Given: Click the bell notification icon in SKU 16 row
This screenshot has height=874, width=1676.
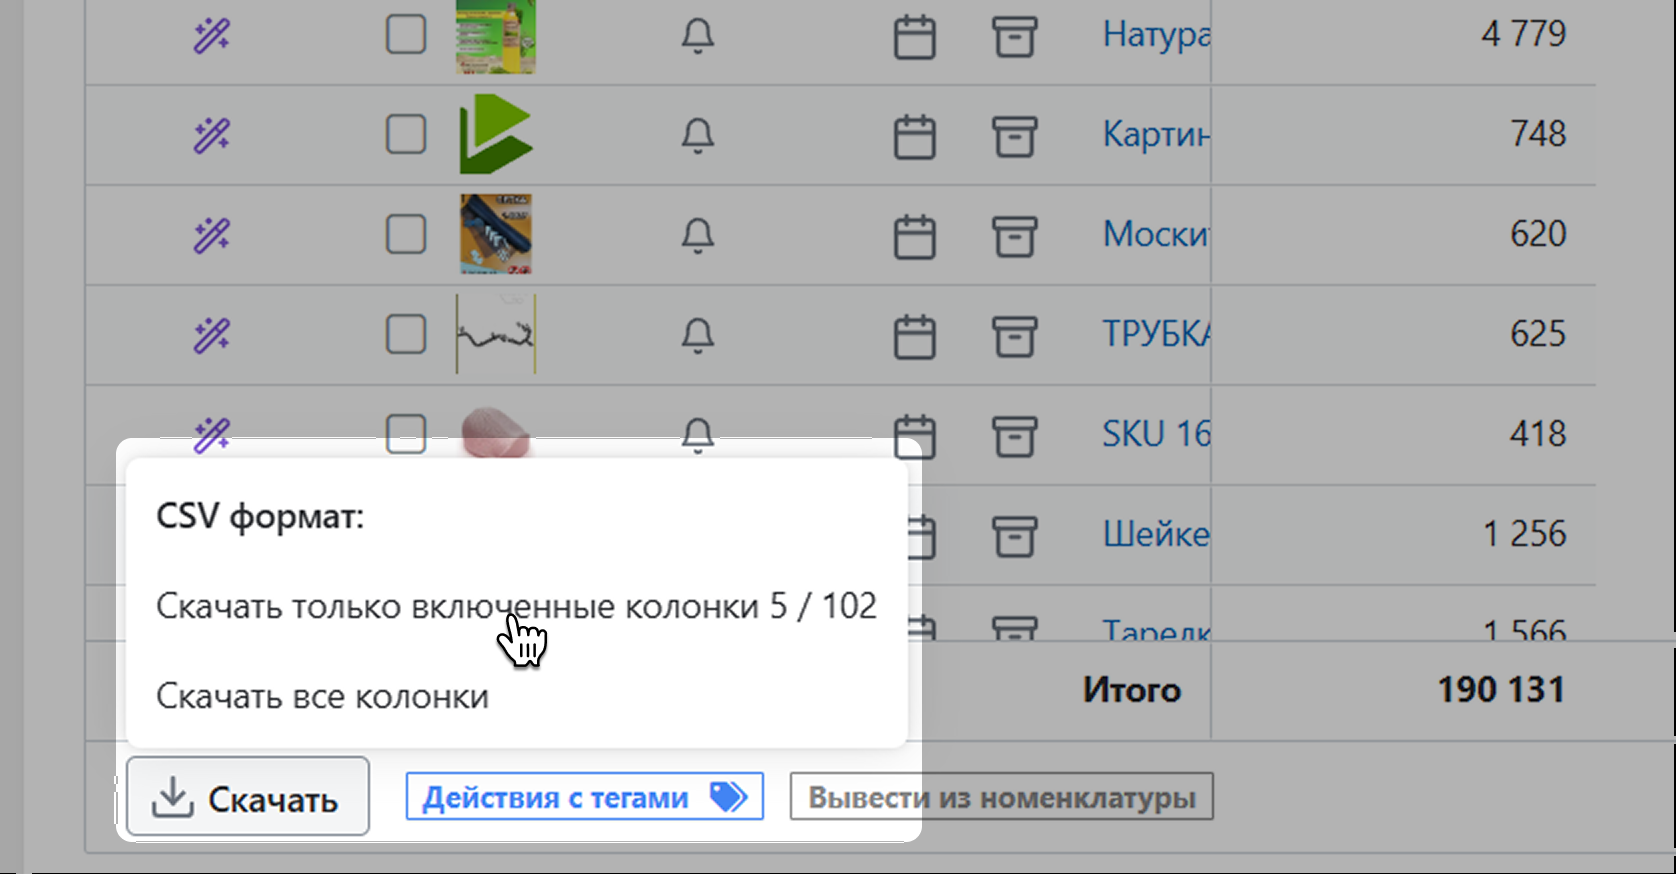Looking at the screenshot, I should (x=698, y=436).
